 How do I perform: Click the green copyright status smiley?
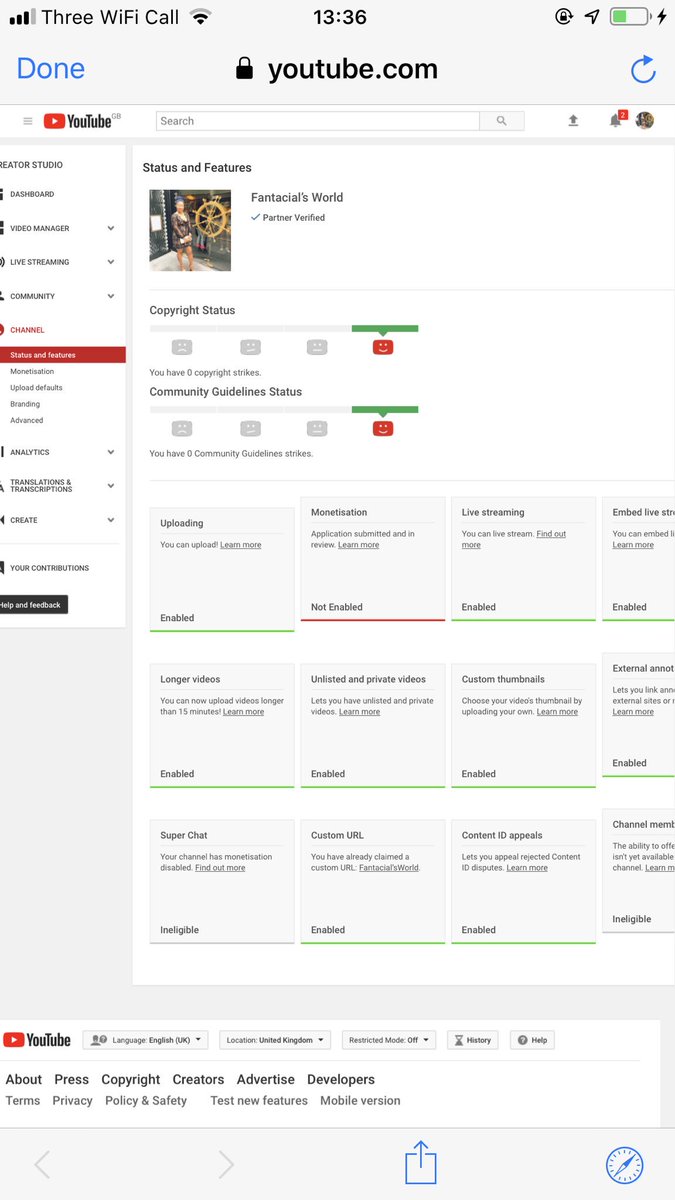click(x=383, y=347)
